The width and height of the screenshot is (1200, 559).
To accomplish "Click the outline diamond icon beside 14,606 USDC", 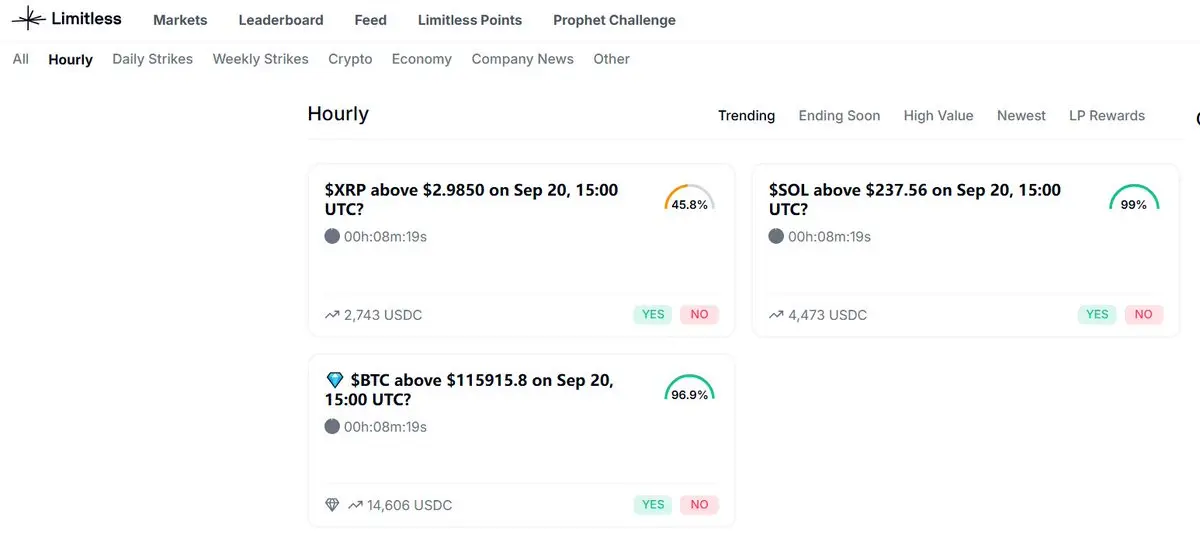I will [333, 505].
